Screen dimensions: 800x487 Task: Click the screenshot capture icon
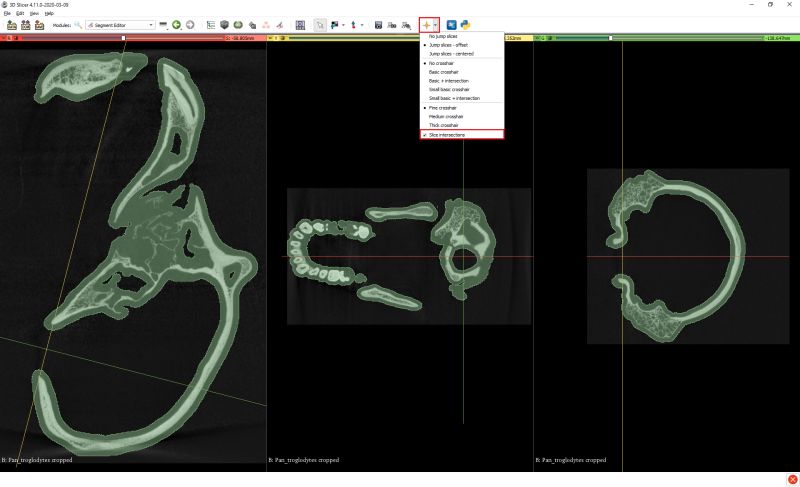click(x=379, y=24)
